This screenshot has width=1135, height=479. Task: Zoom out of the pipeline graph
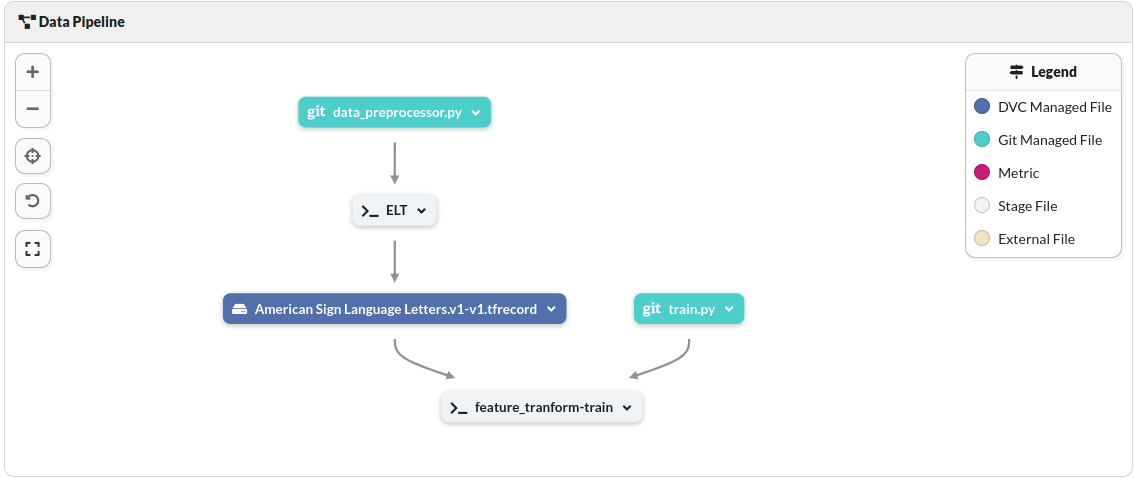coord(33,109)
